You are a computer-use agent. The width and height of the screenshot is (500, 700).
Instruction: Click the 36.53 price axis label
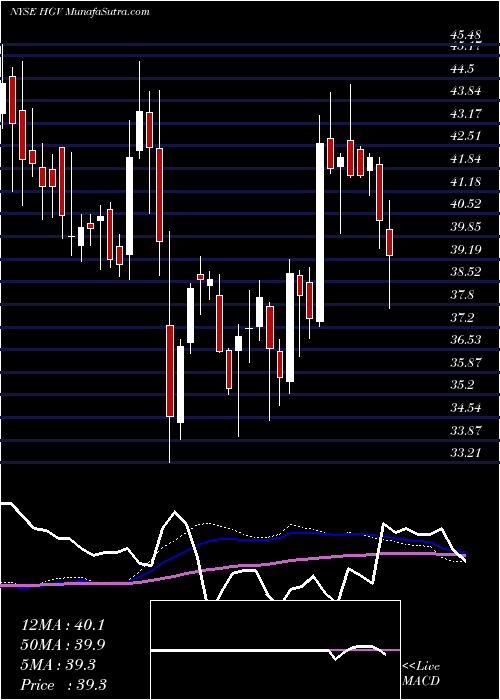click(466, 340)
